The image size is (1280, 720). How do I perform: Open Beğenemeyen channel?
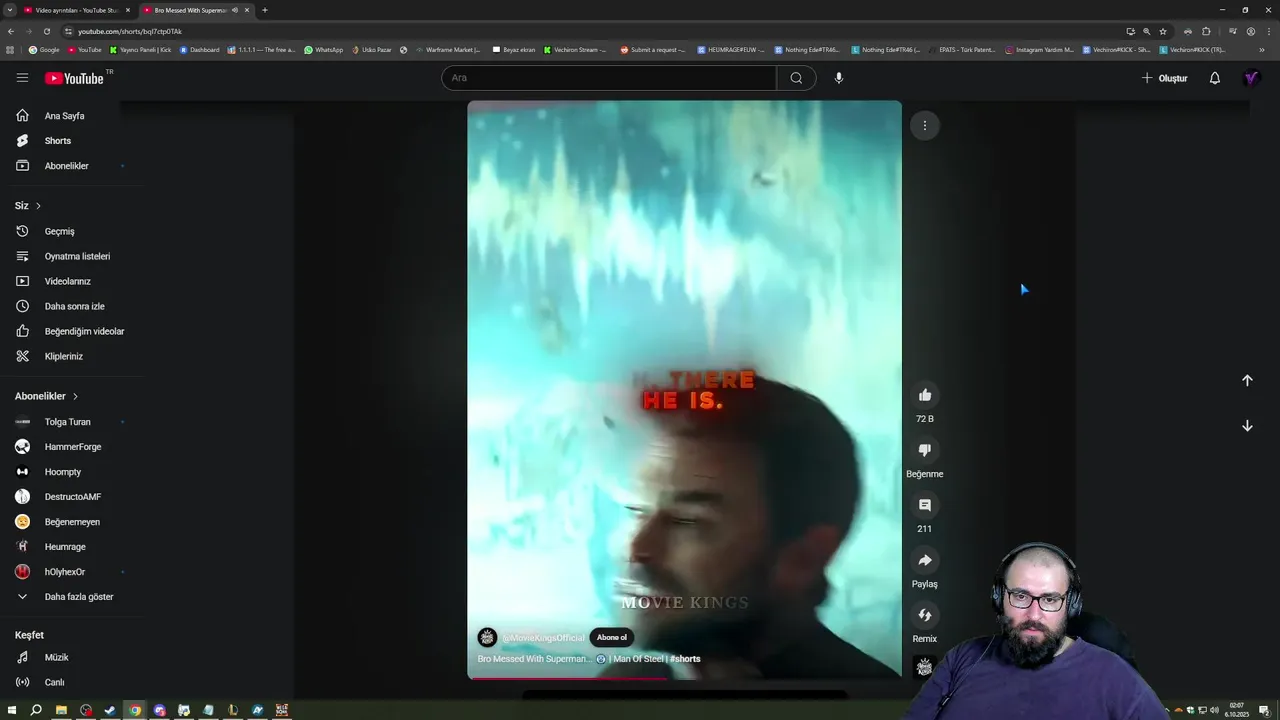71,522
